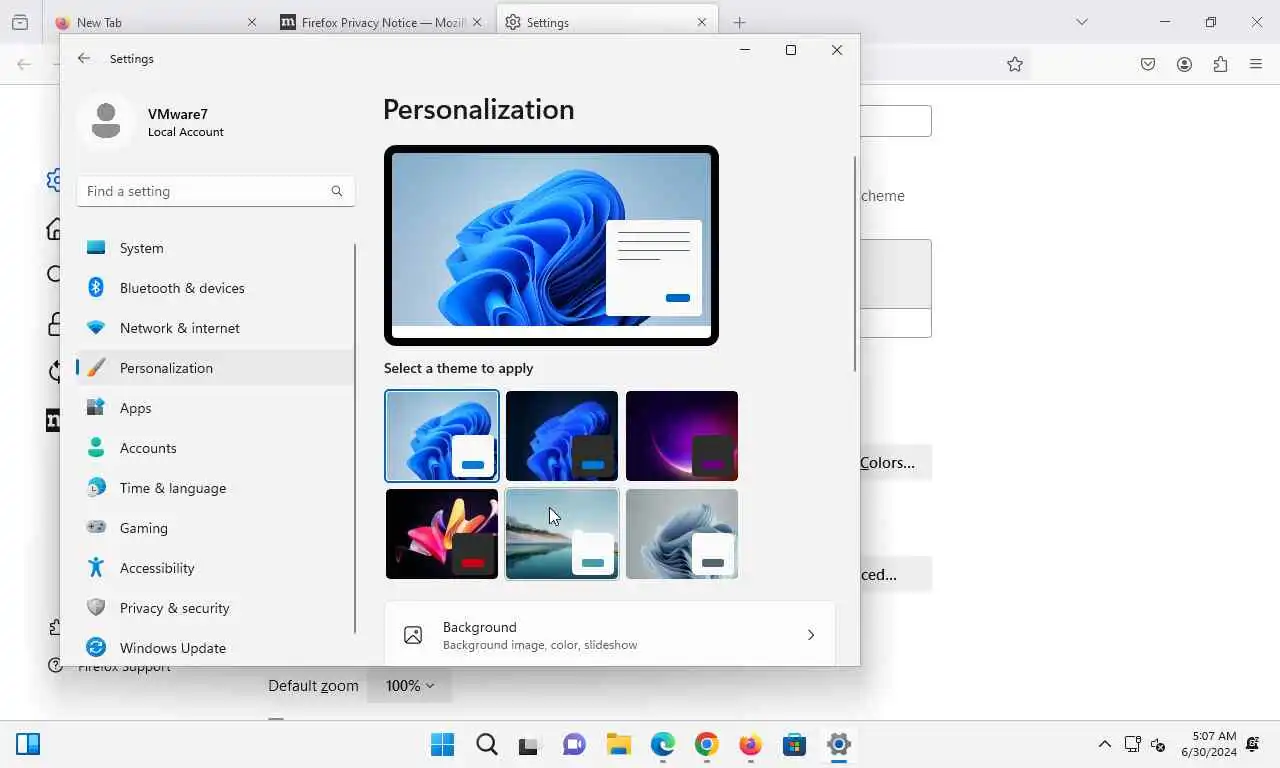Apply the Windows dark bloom theme
Image resolution: width=1280 pixels, height=768 pixels.
[x=562, y=436]
